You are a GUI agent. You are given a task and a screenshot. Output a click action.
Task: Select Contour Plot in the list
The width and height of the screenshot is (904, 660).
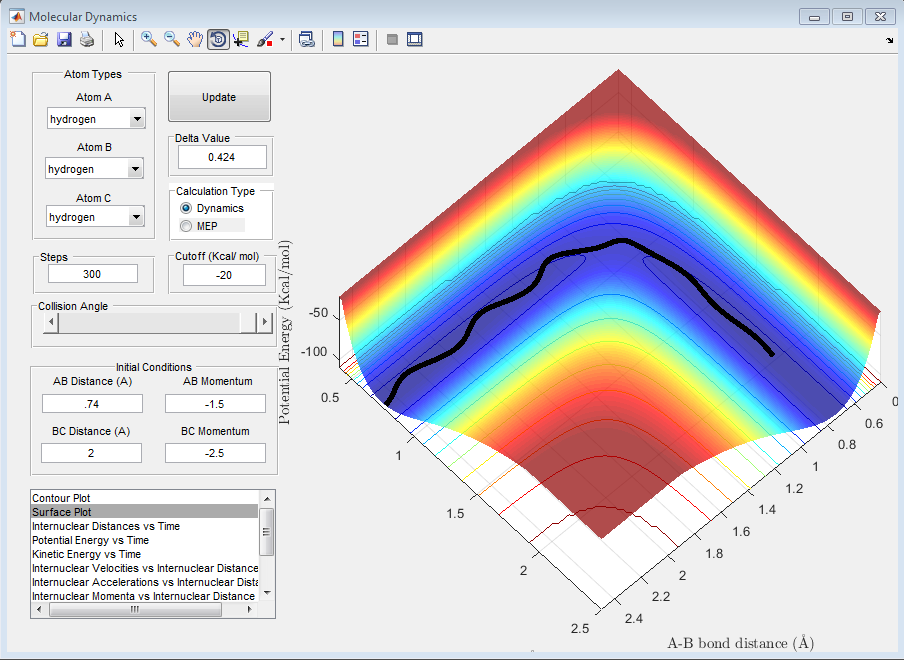coord(60,497)
